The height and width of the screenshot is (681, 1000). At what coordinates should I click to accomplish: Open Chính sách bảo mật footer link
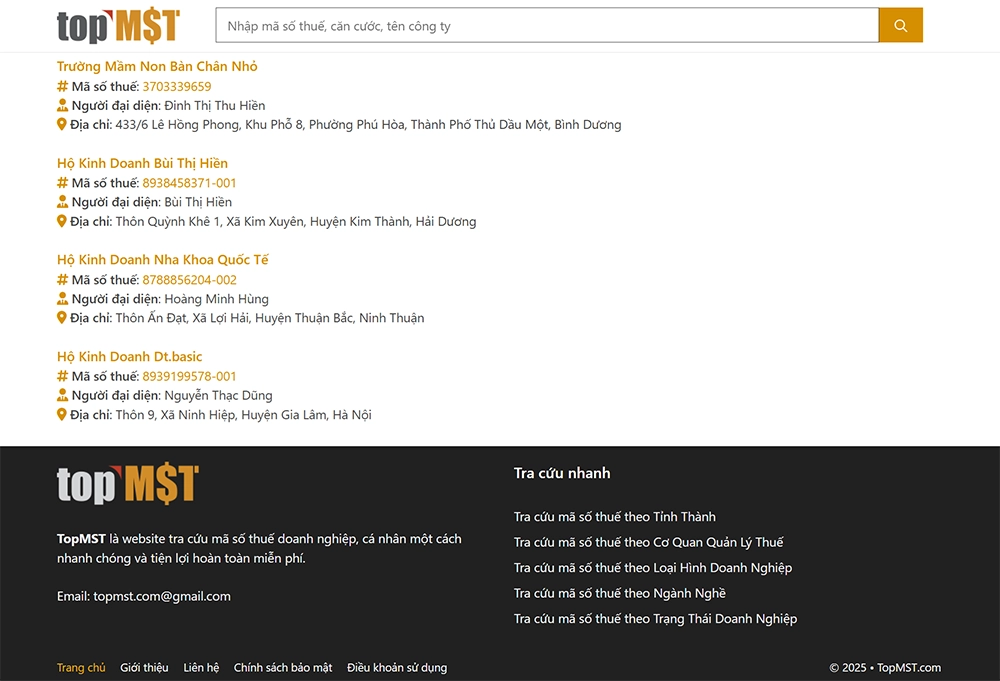pyautogui.click(x=283, y=668)
